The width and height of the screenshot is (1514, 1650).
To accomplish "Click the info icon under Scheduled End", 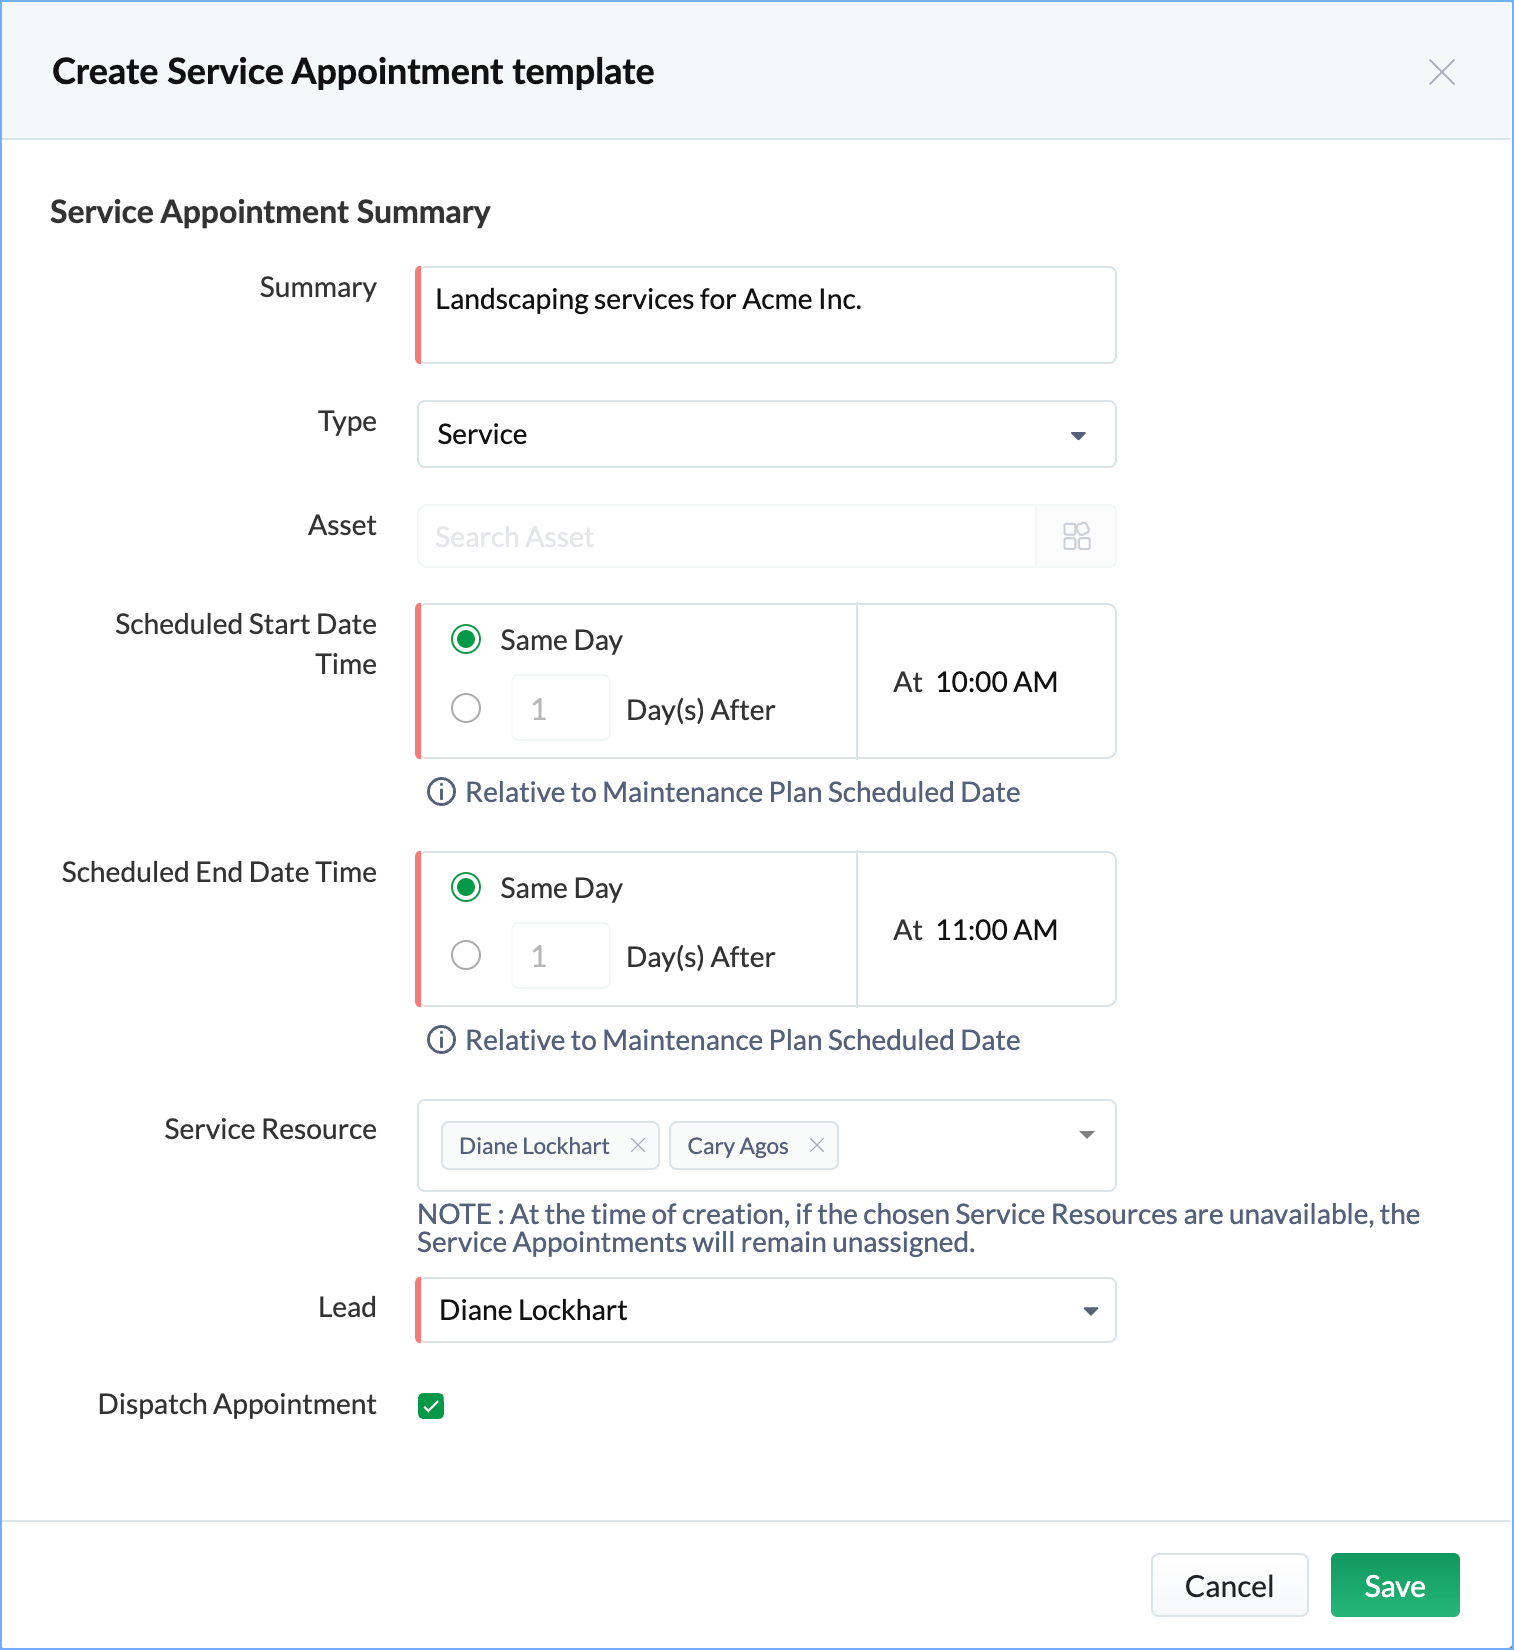I will pos(441,1040).
